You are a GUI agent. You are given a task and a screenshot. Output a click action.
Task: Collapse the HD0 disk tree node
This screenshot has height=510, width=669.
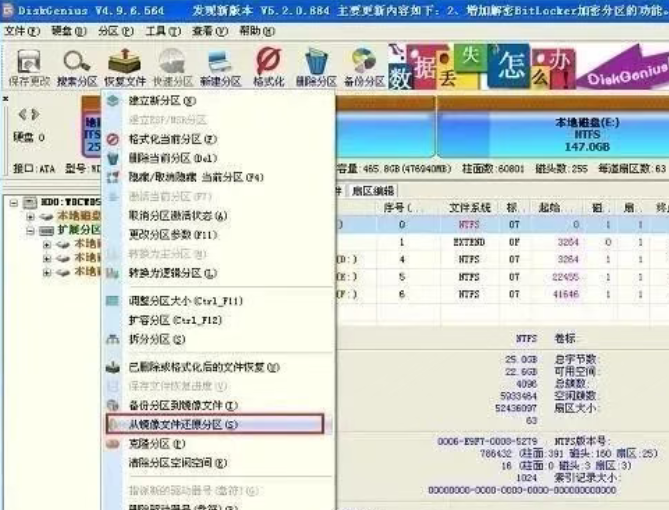click(x=13, y=203)
